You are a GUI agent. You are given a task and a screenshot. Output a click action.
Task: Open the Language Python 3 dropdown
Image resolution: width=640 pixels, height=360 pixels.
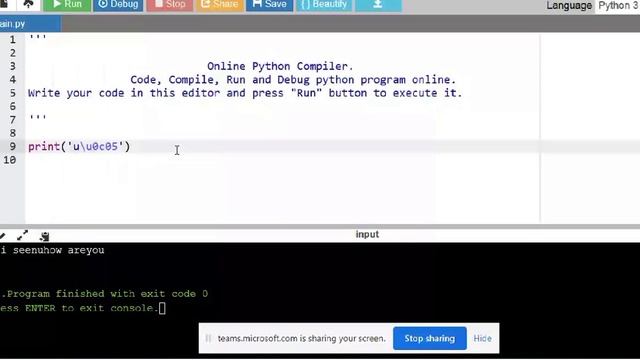coord(618,6)
